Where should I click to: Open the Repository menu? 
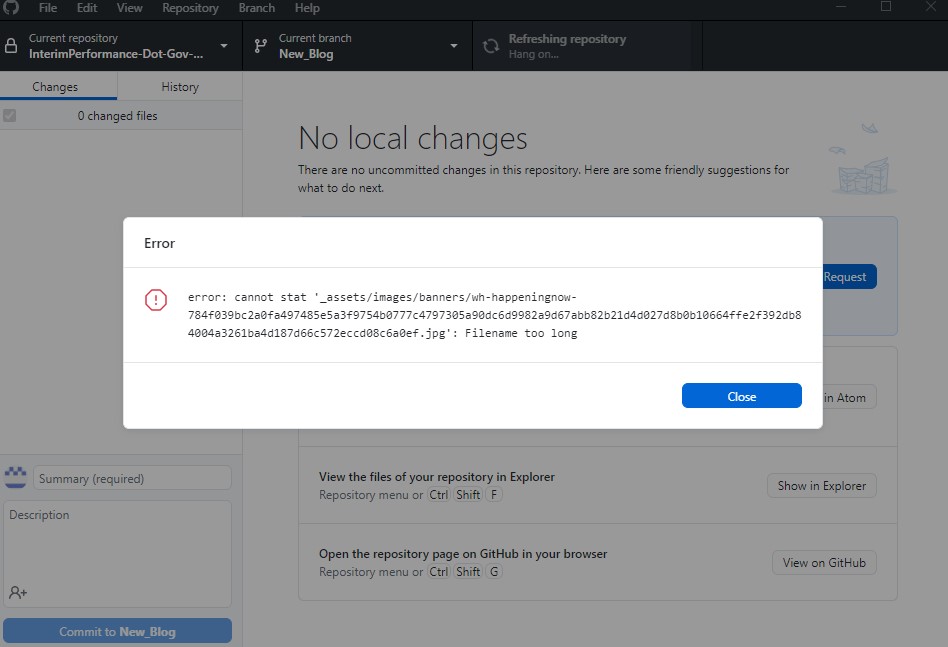[x=190, y=8]
